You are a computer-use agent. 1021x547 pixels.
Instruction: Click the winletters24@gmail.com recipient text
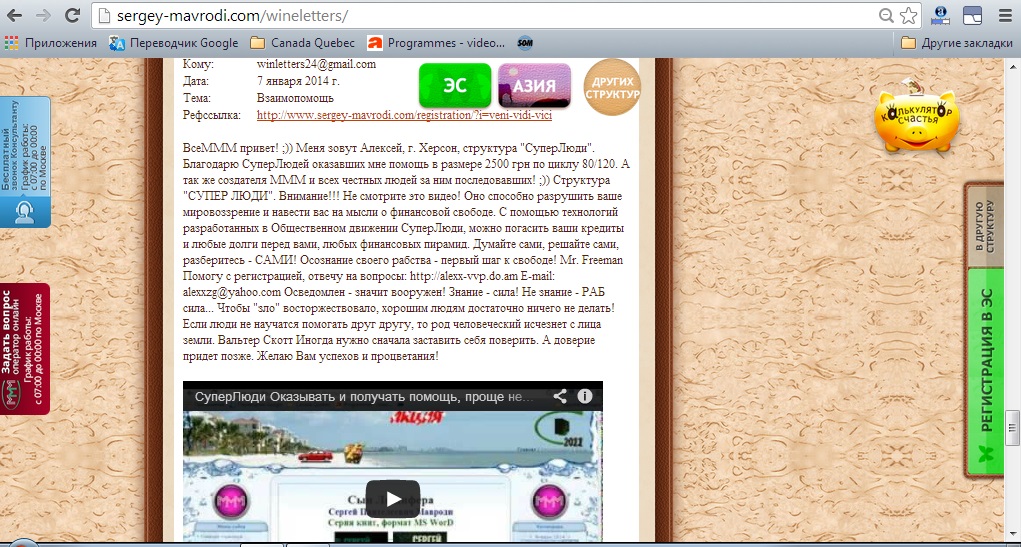point(316,64)
